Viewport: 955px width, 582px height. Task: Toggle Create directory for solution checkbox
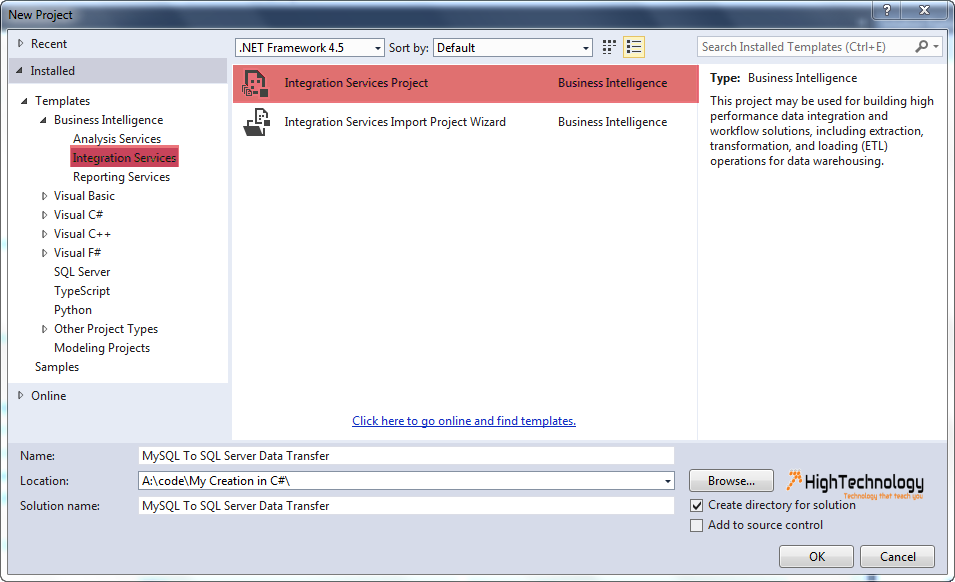[x=697, y=505]
